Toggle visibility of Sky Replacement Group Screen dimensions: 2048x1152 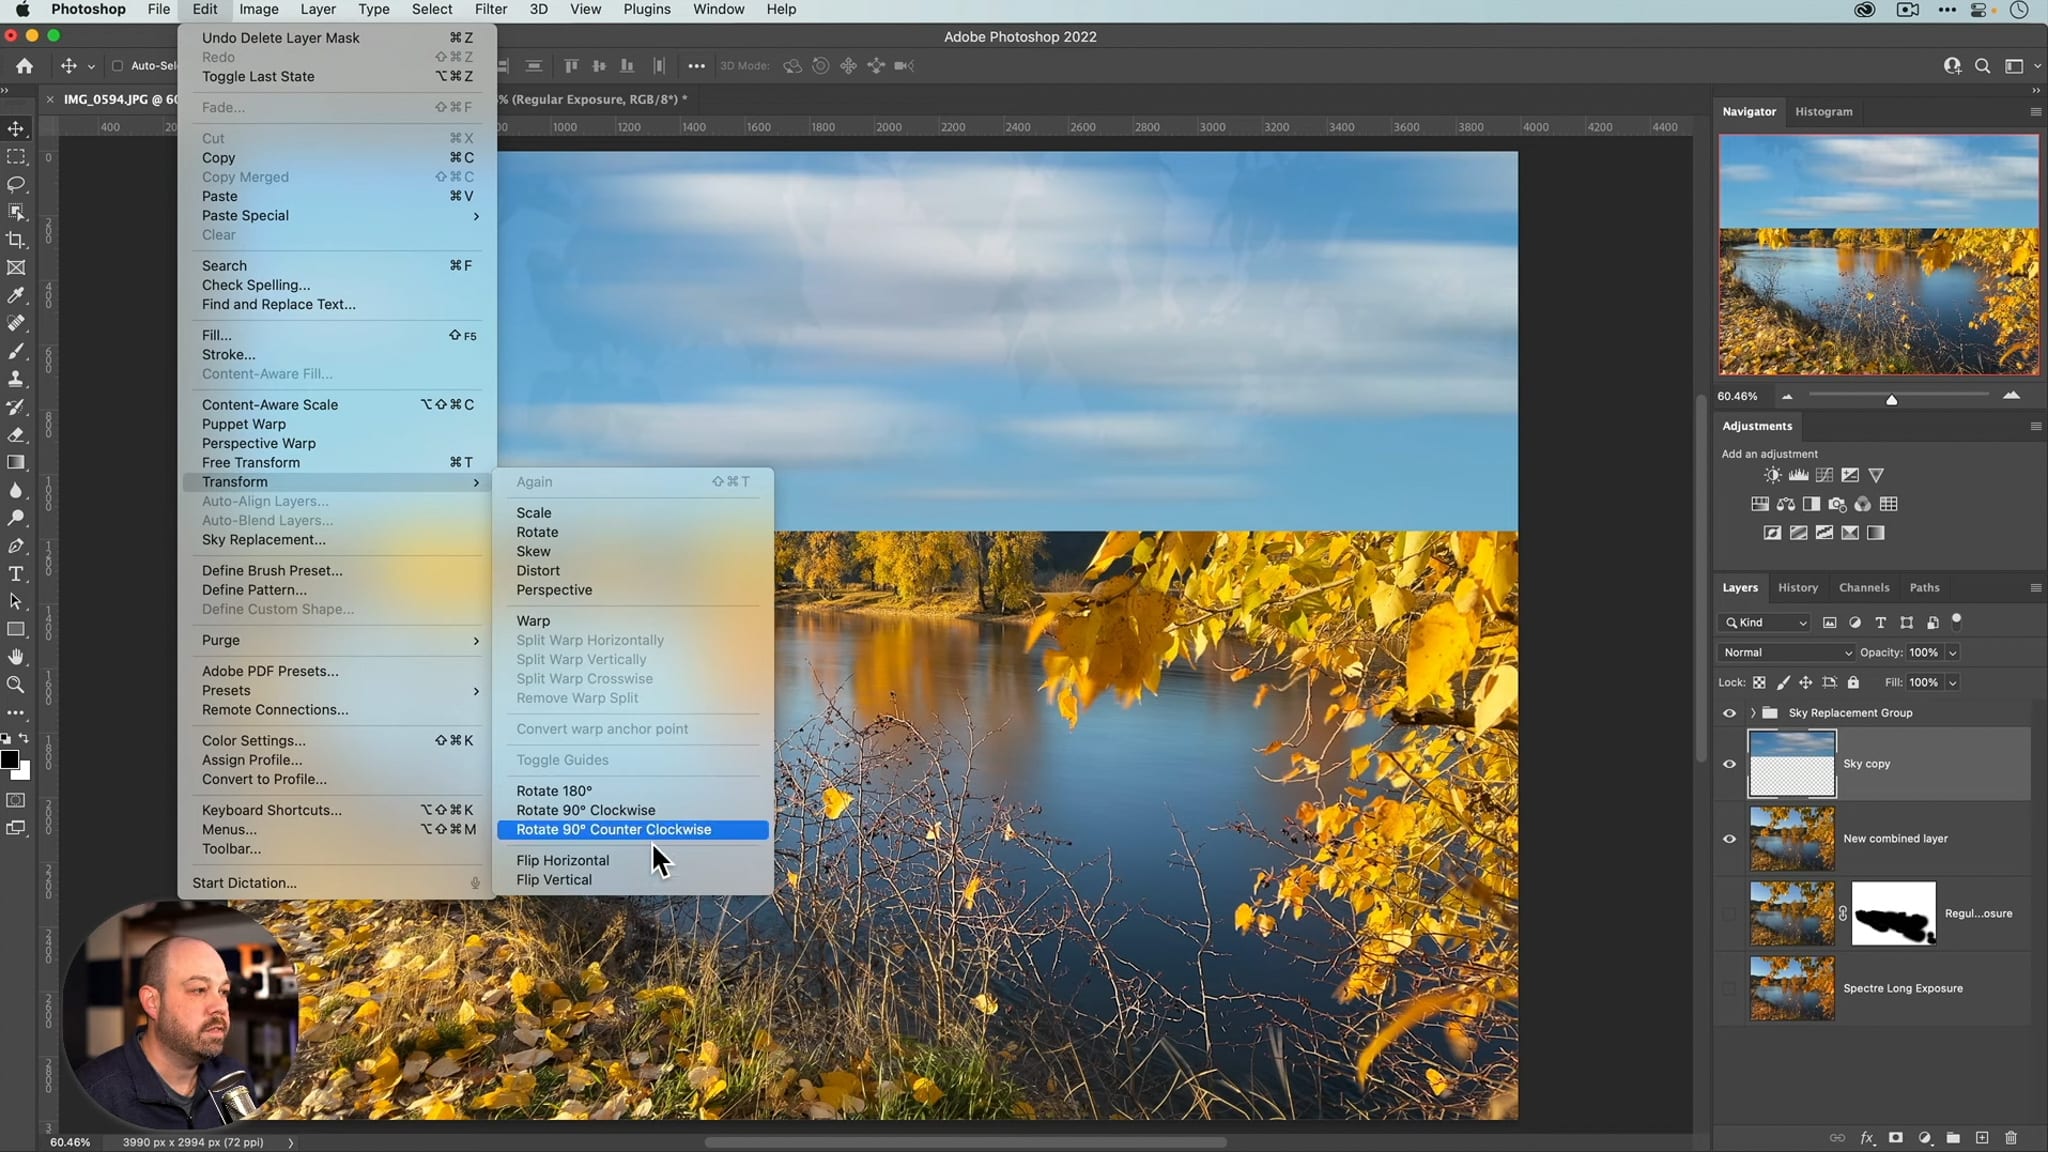(1727, 712)
